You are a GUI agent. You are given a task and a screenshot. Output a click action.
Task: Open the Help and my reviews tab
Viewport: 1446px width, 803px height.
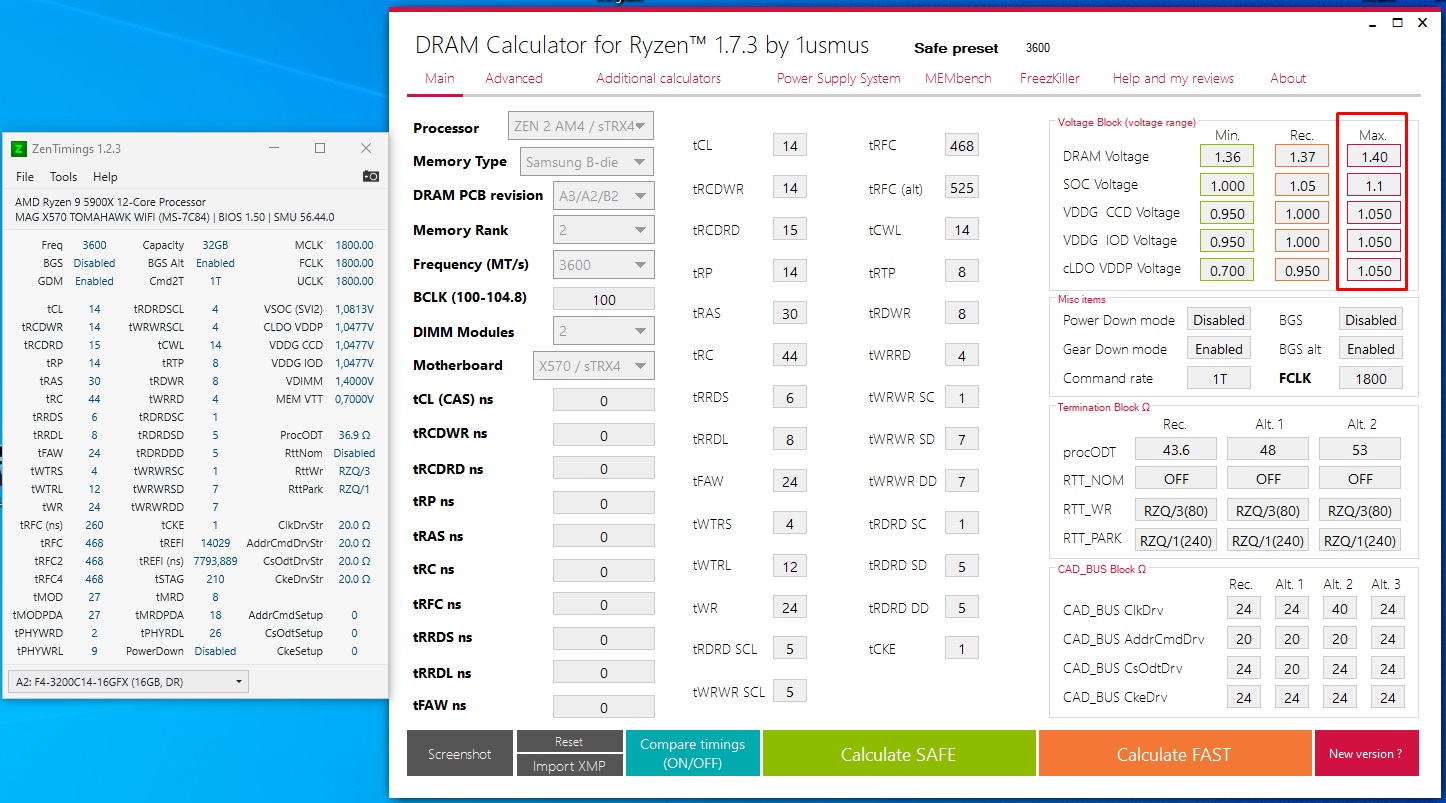click(1173, 78)
